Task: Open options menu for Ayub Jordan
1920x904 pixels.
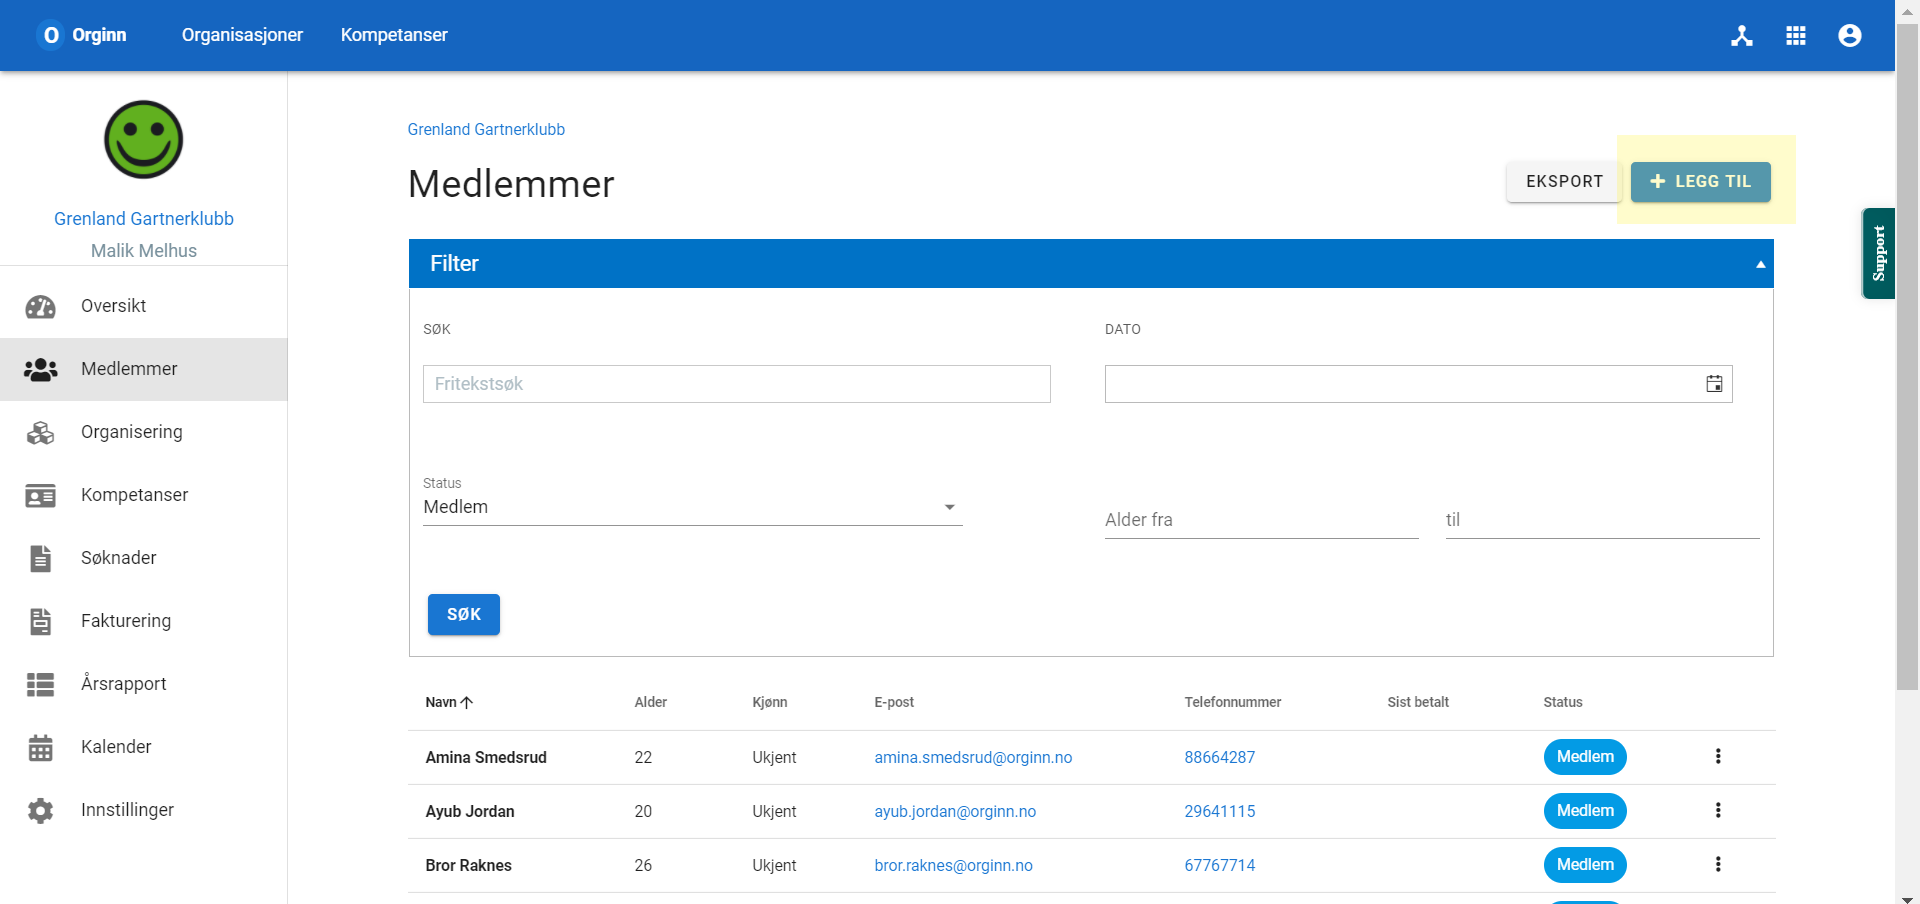Action: (x=1718, y=811)
